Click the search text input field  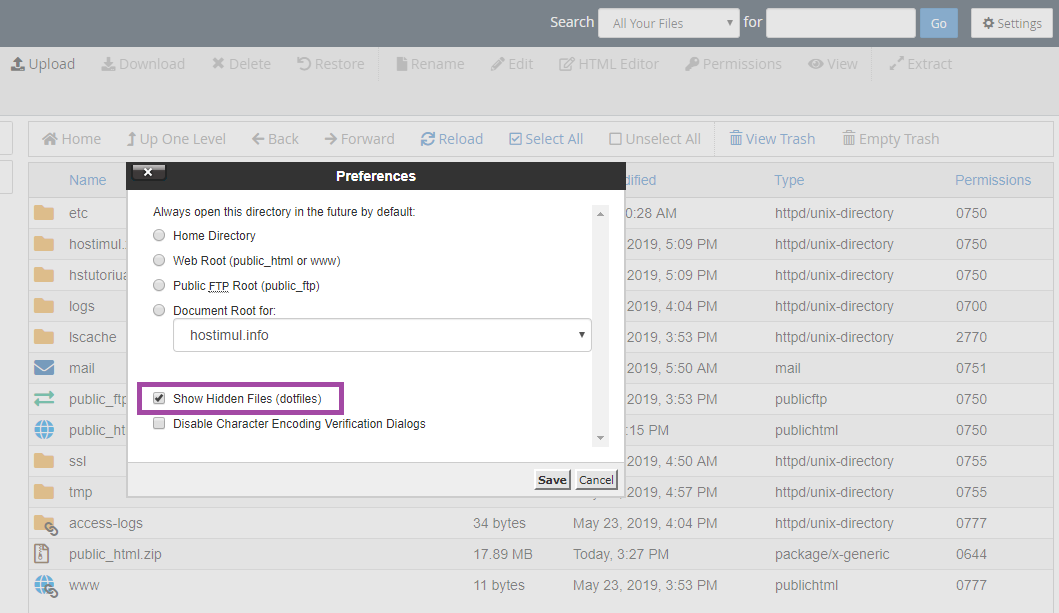point(840,23)
